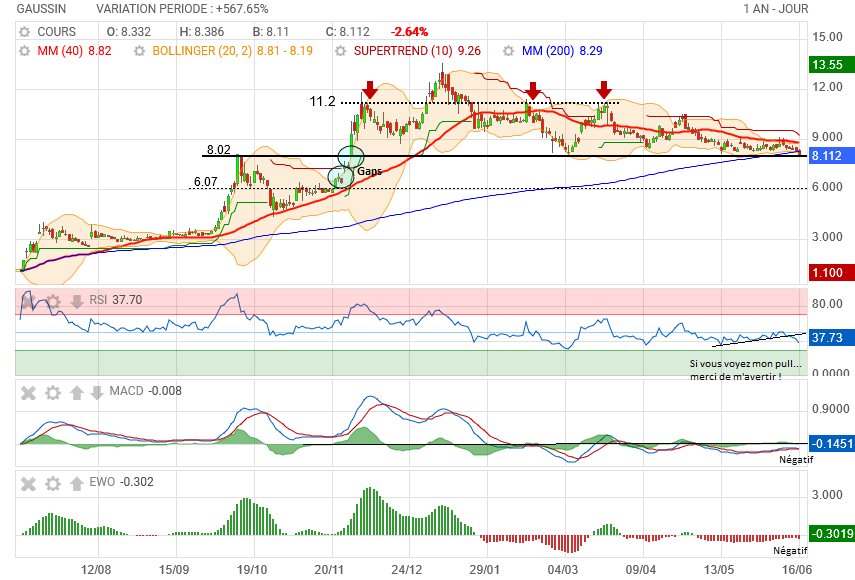The image size is (855, 580).
Task: Select the RSI 37.70 label
Action: (x=116, y=300)
